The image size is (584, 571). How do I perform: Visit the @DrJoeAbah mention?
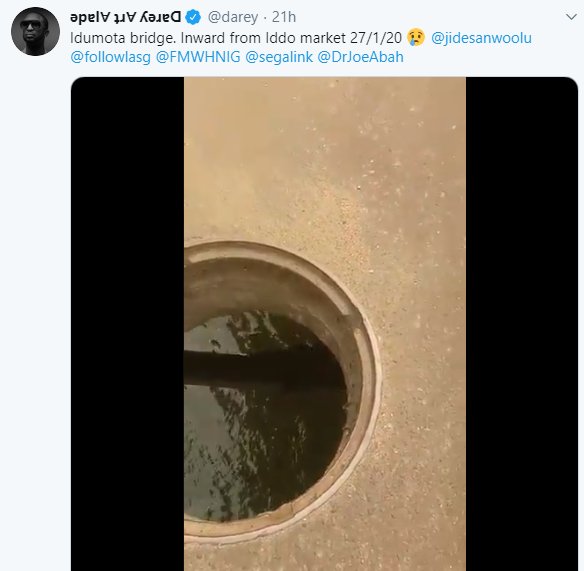361,57
